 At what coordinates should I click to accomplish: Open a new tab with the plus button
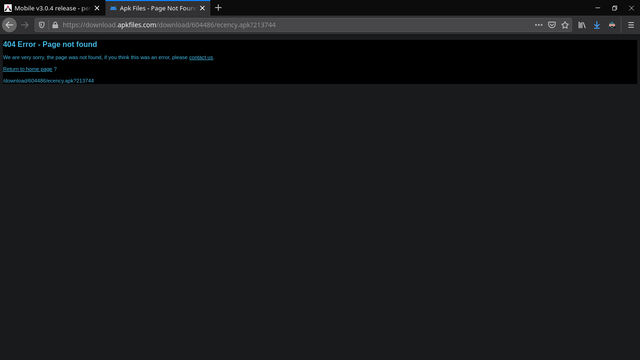tap(218, 8)
